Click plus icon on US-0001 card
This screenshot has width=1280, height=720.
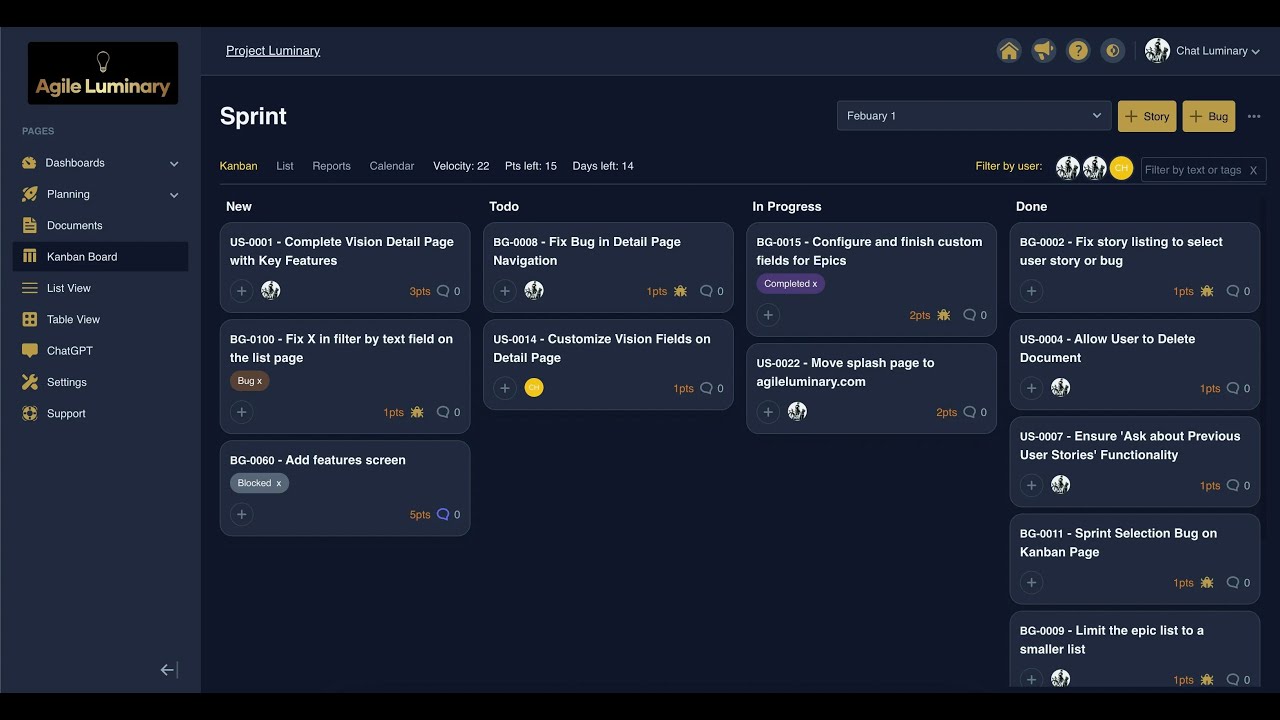(x=241, y=291)
